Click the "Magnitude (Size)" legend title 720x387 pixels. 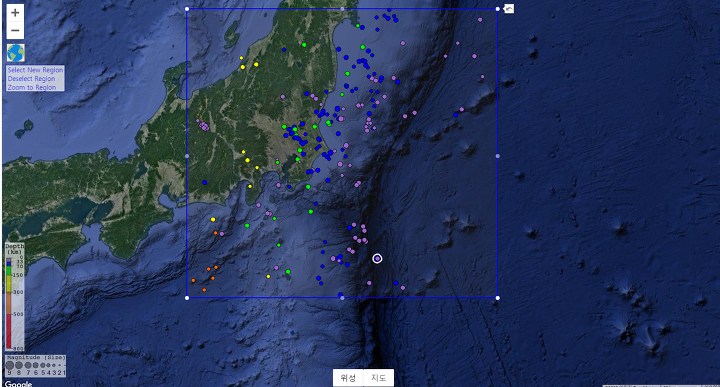click(36, 357)
